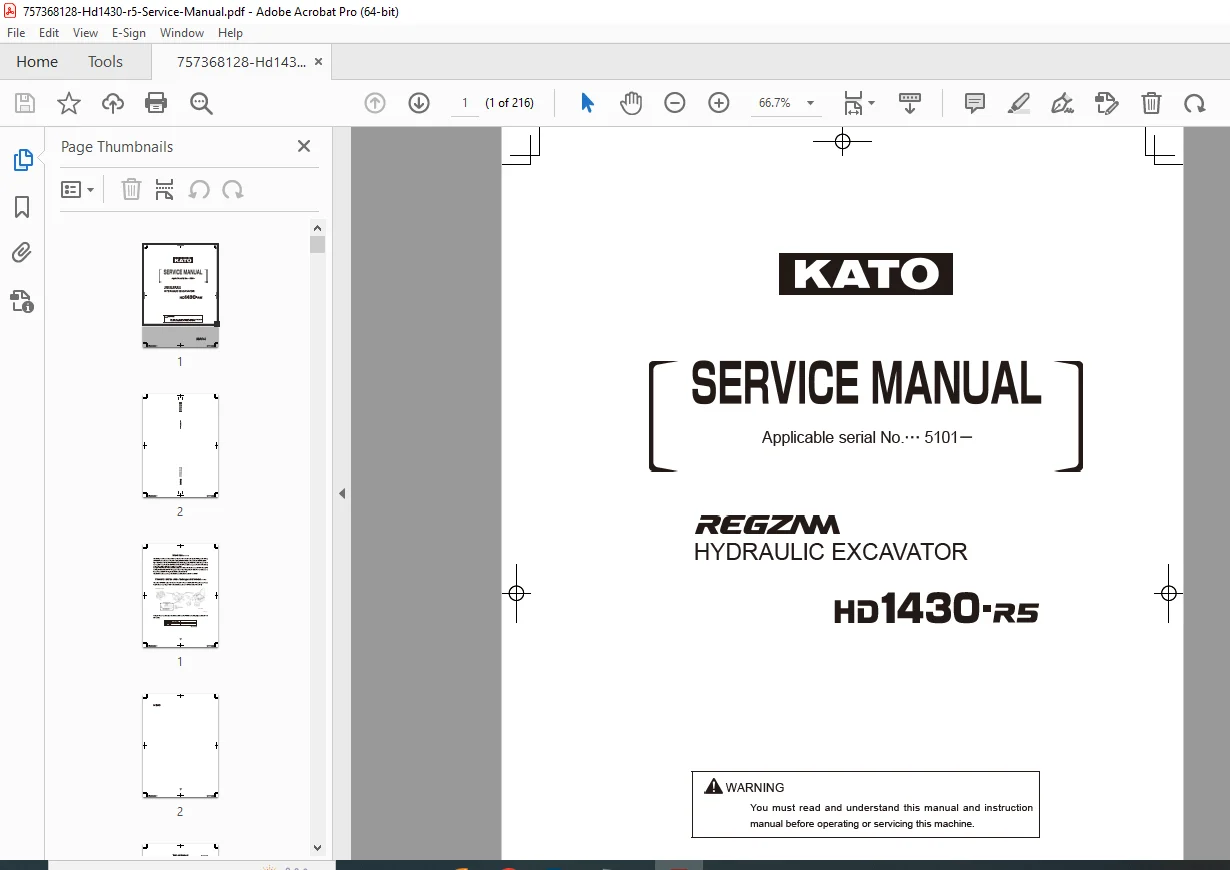Viewport: 1230px width, 870px height.
Task: Go to previous page arrow
Action: [x=375, y=103]
